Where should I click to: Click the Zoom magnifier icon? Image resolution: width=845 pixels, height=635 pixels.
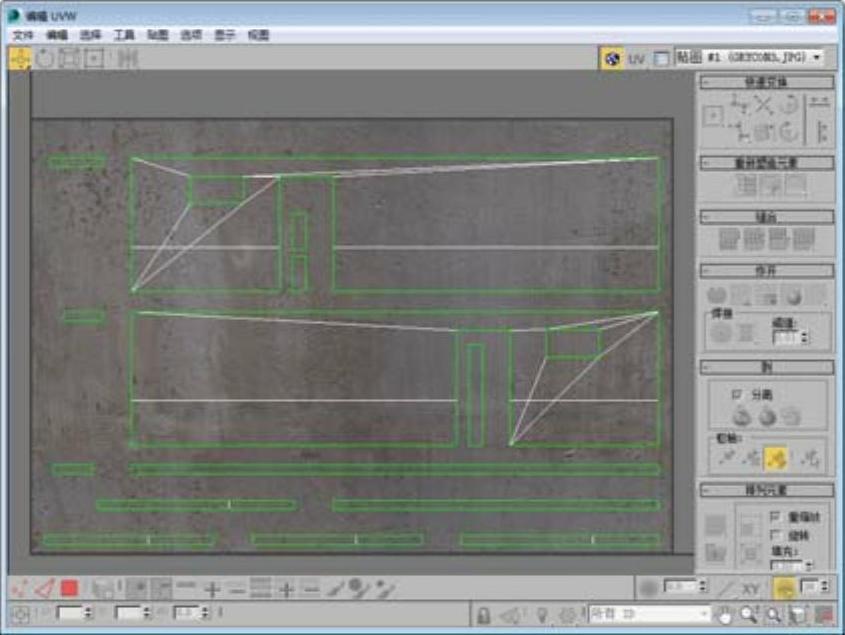click(749, 614)
